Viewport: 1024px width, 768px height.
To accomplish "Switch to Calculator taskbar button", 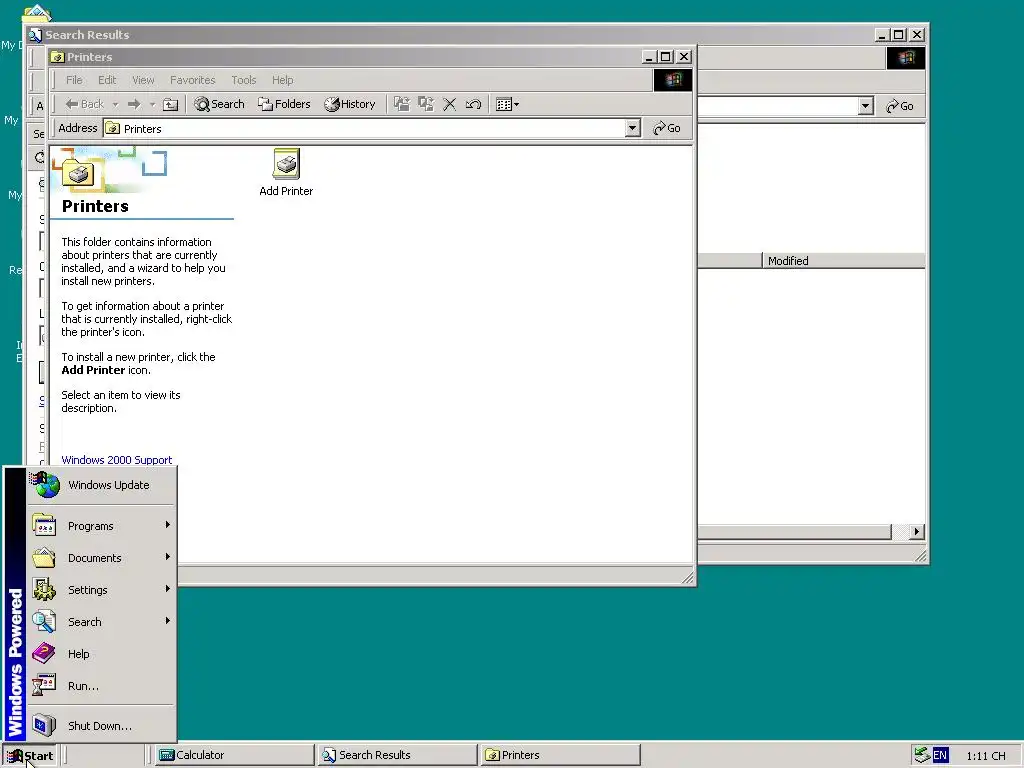I will (233, 755).
